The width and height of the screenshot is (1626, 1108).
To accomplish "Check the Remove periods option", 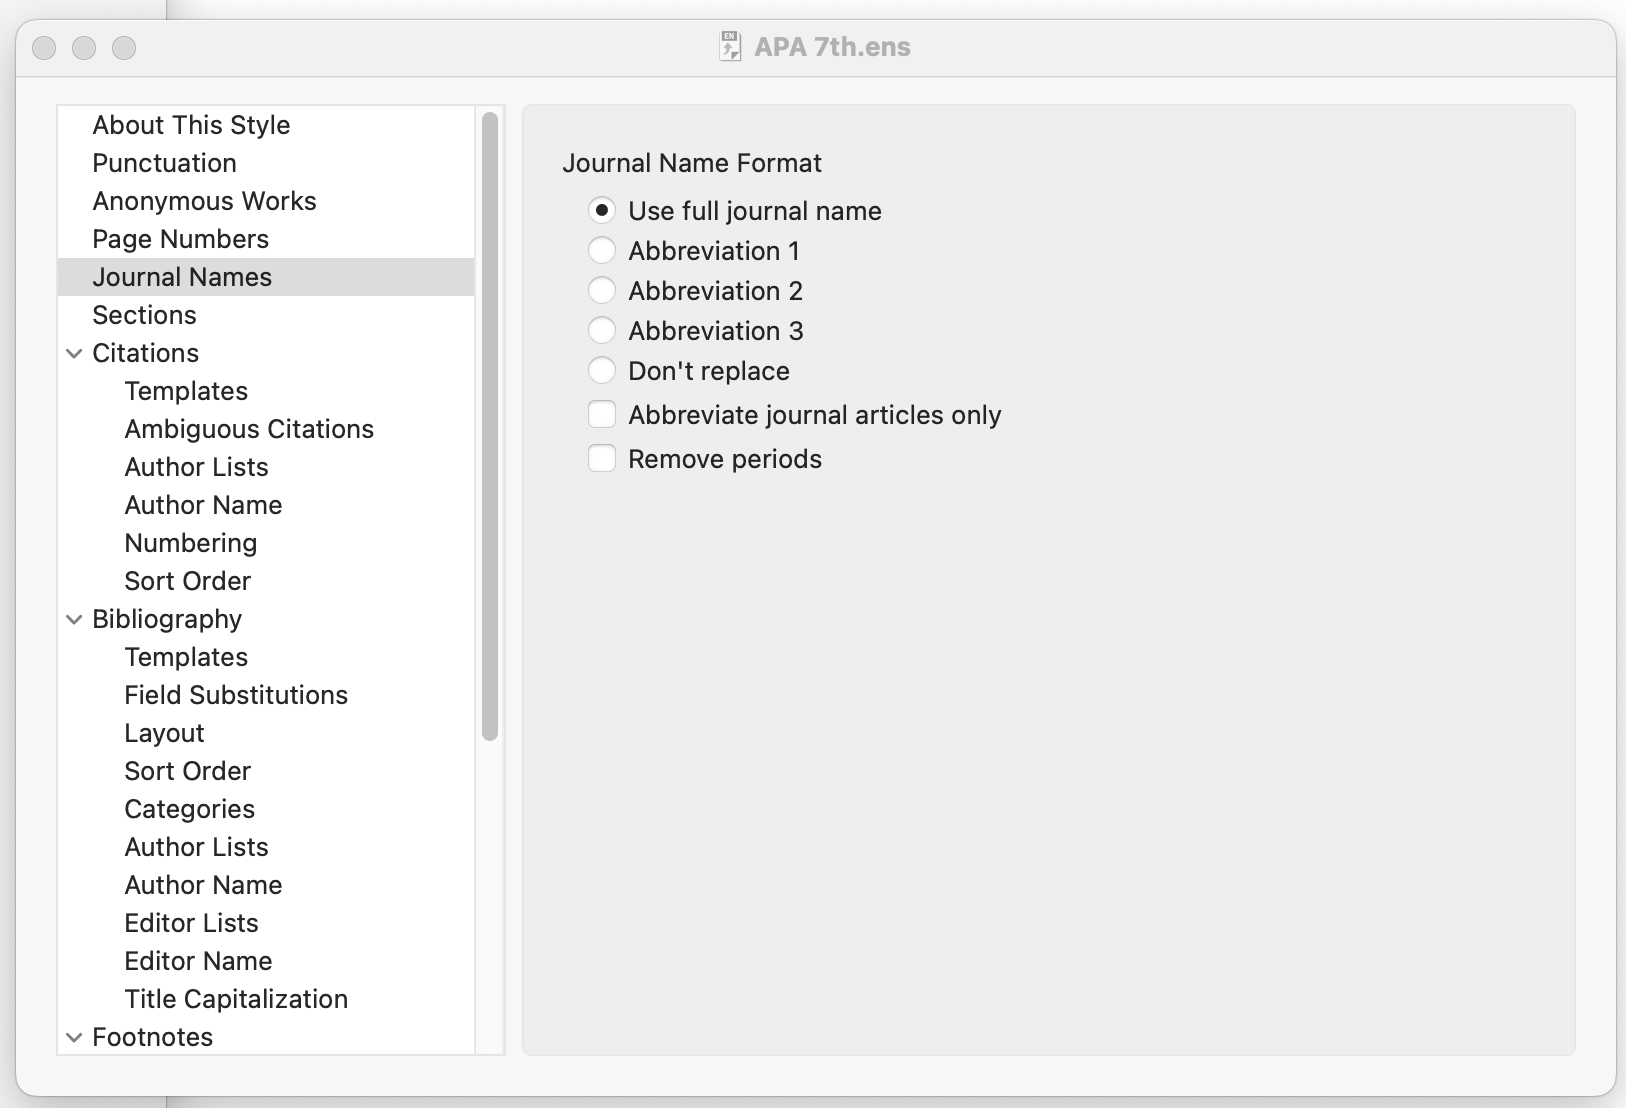I will 603,458.
